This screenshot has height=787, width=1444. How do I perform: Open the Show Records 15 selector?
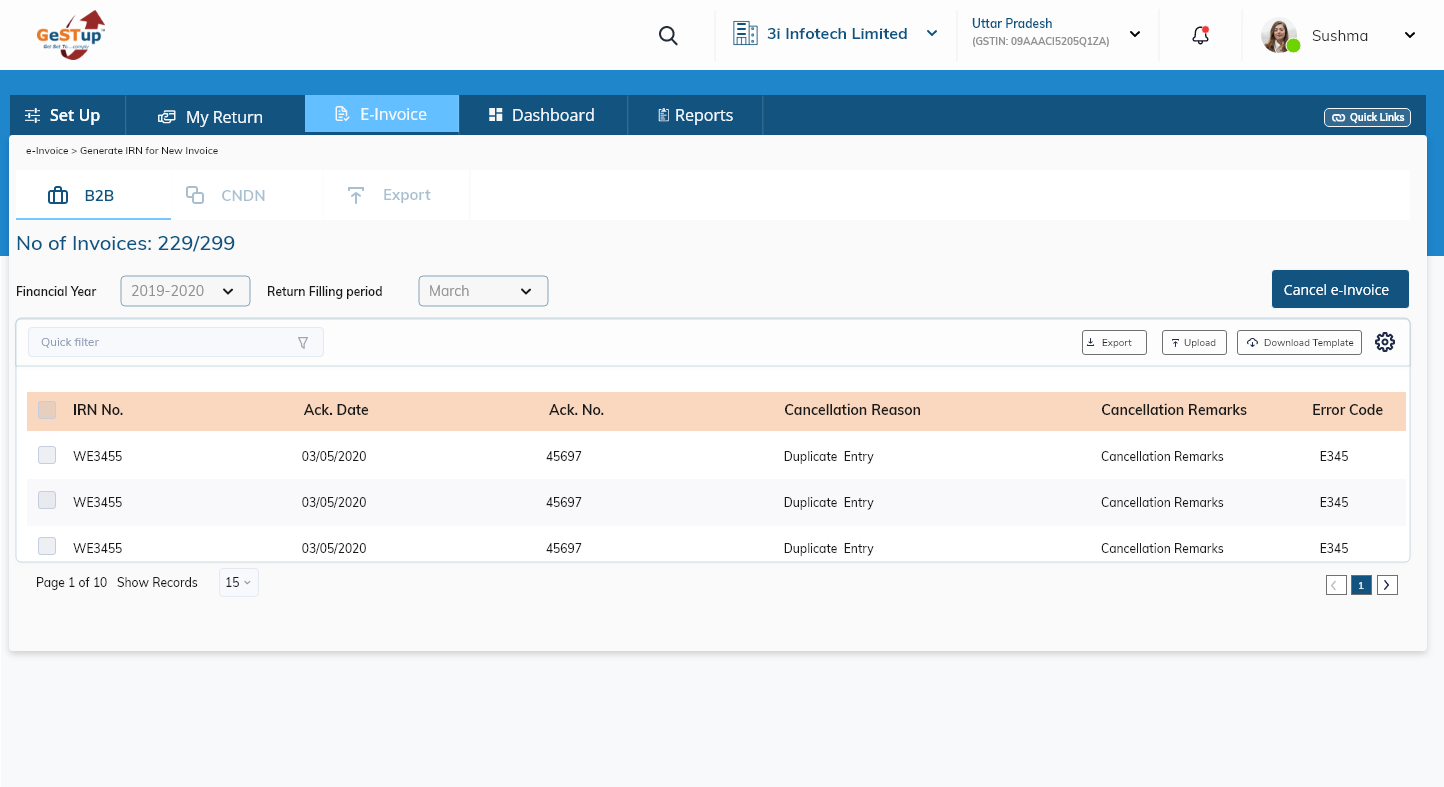pos(238,582)
